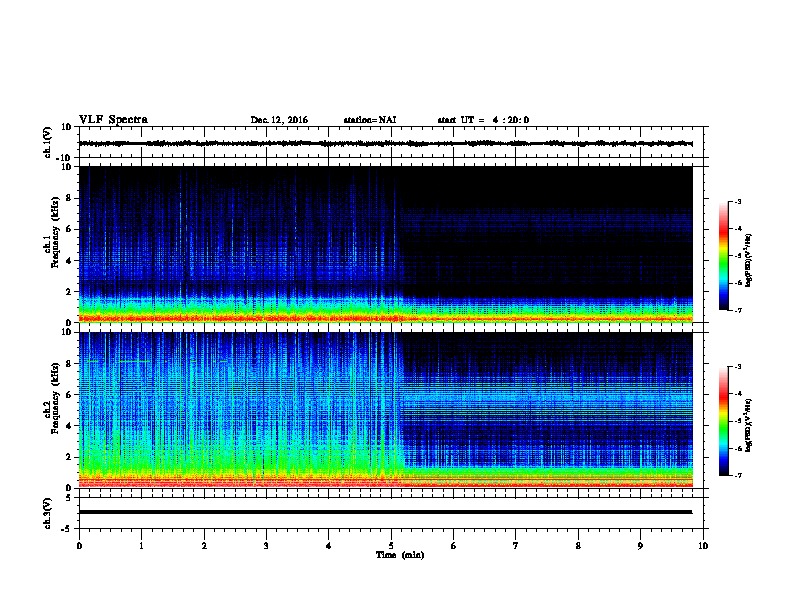Screen dimensions: 792x612
Task: Click time axis tick label "5"
Action: (391, 546)
